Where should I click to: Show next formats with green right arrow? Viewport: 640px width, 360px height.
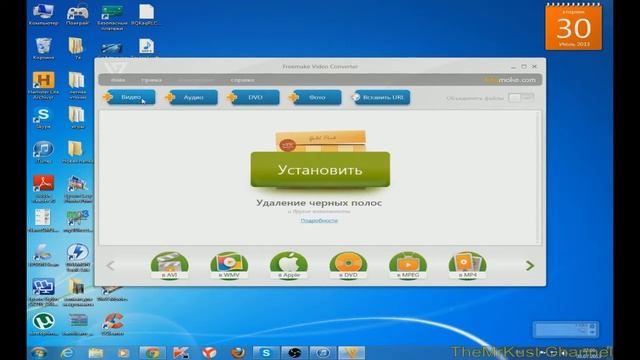(x=530, y=266)
